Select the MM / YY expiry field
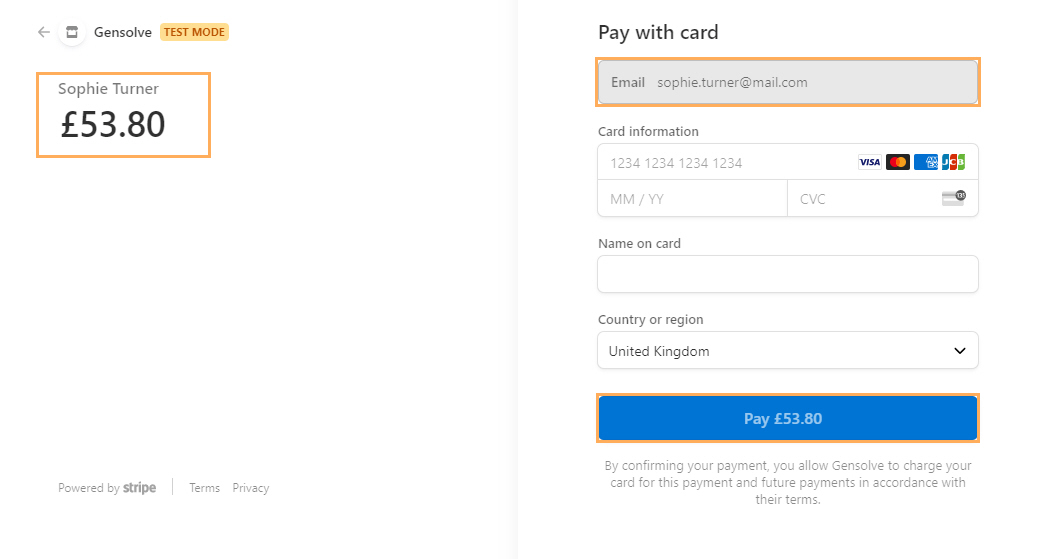This screenshot has height=559, width=1064. (692, 199)
